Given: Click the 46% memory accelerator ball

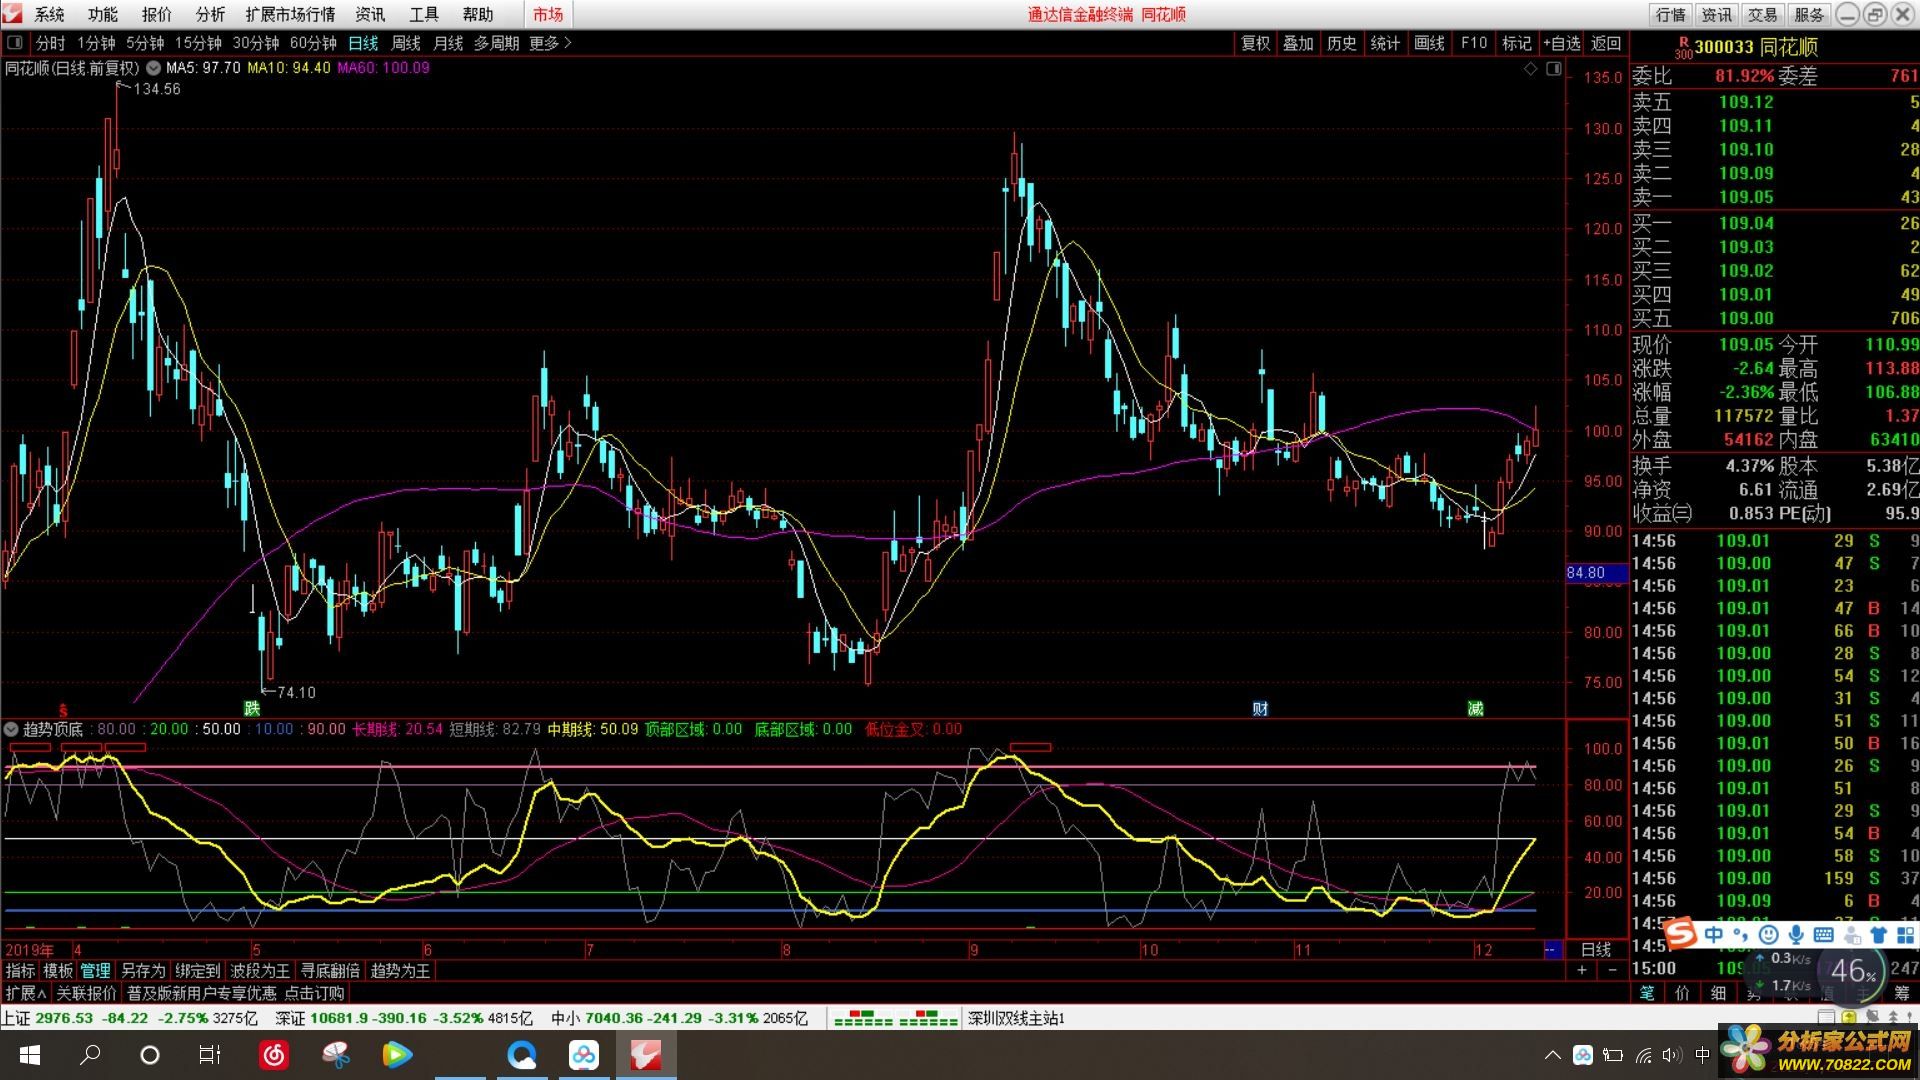Looking at the screenshot, I should tap(1852, 971).
